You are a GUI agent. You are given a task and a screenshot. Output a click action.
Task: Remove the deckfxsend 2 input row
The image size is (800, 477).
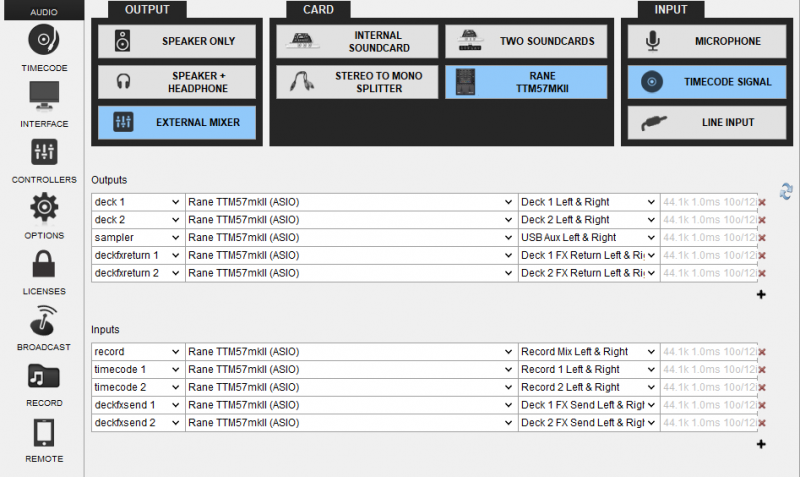(762, 423)
